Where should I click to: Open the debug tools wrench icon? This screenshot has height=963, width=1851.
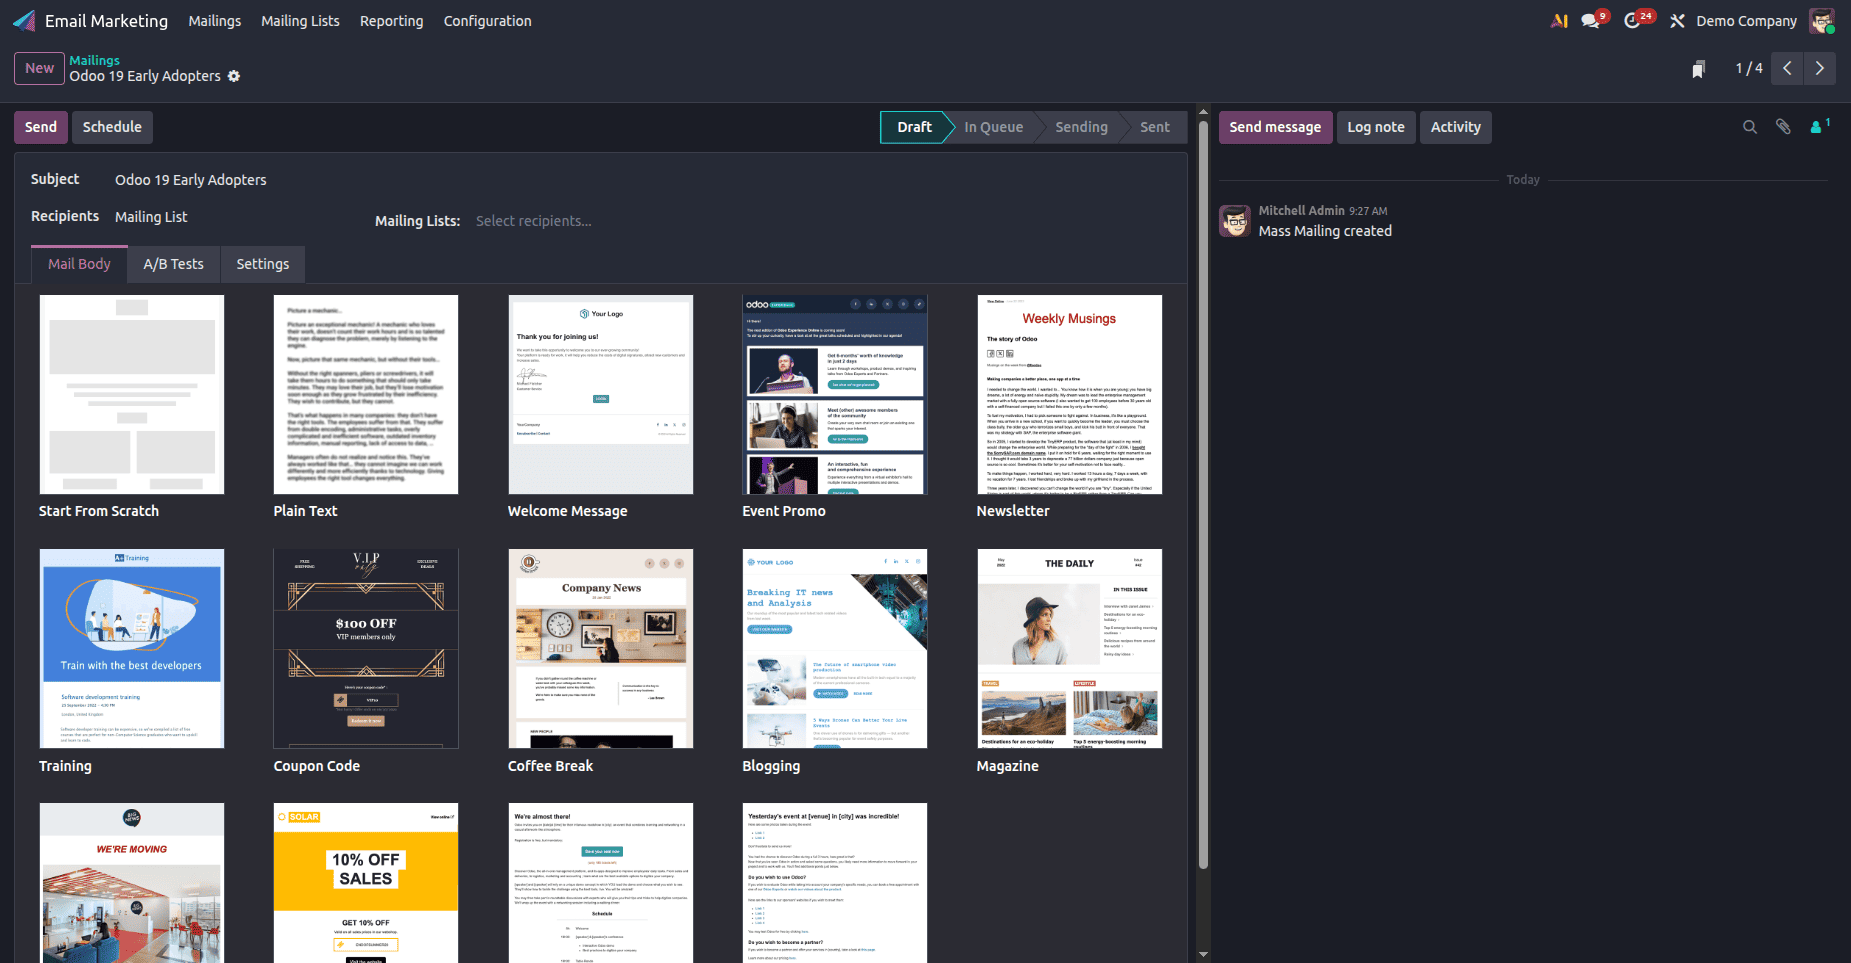click(x=1677, y=21)
